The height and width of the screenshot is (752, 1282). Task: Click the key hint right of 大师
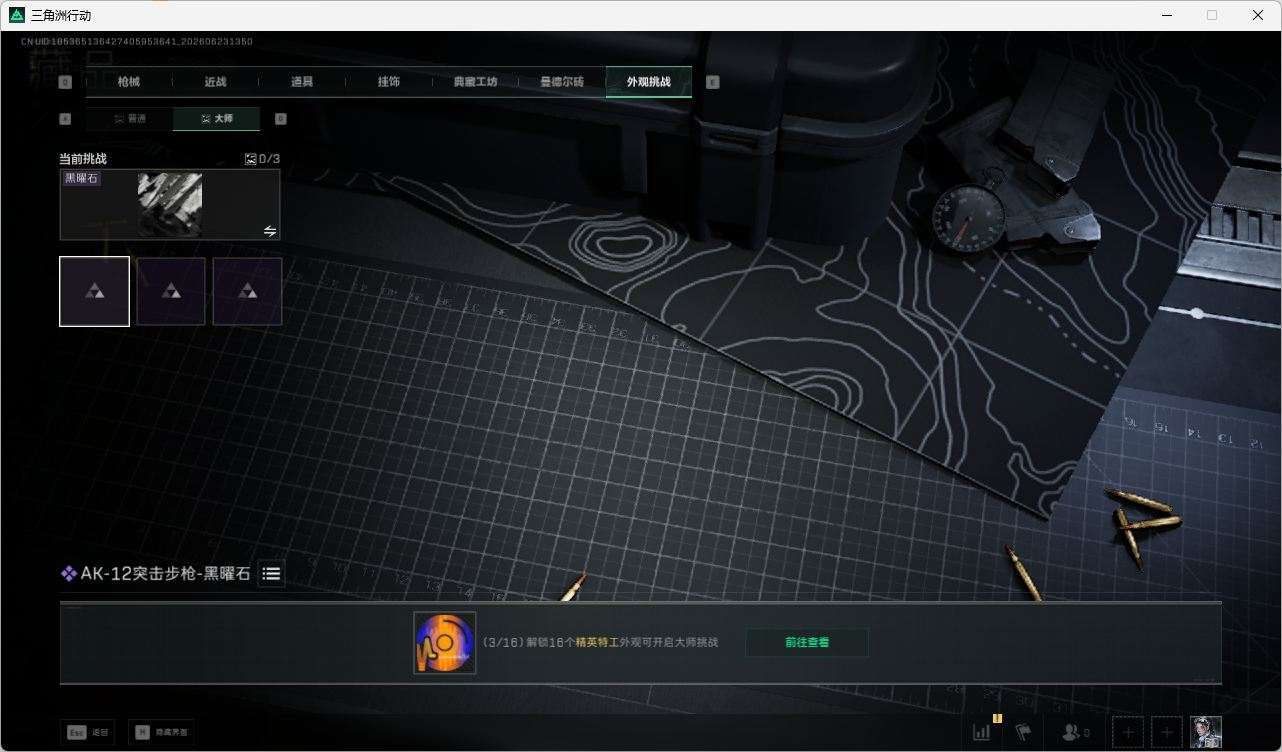click(280, 119)
